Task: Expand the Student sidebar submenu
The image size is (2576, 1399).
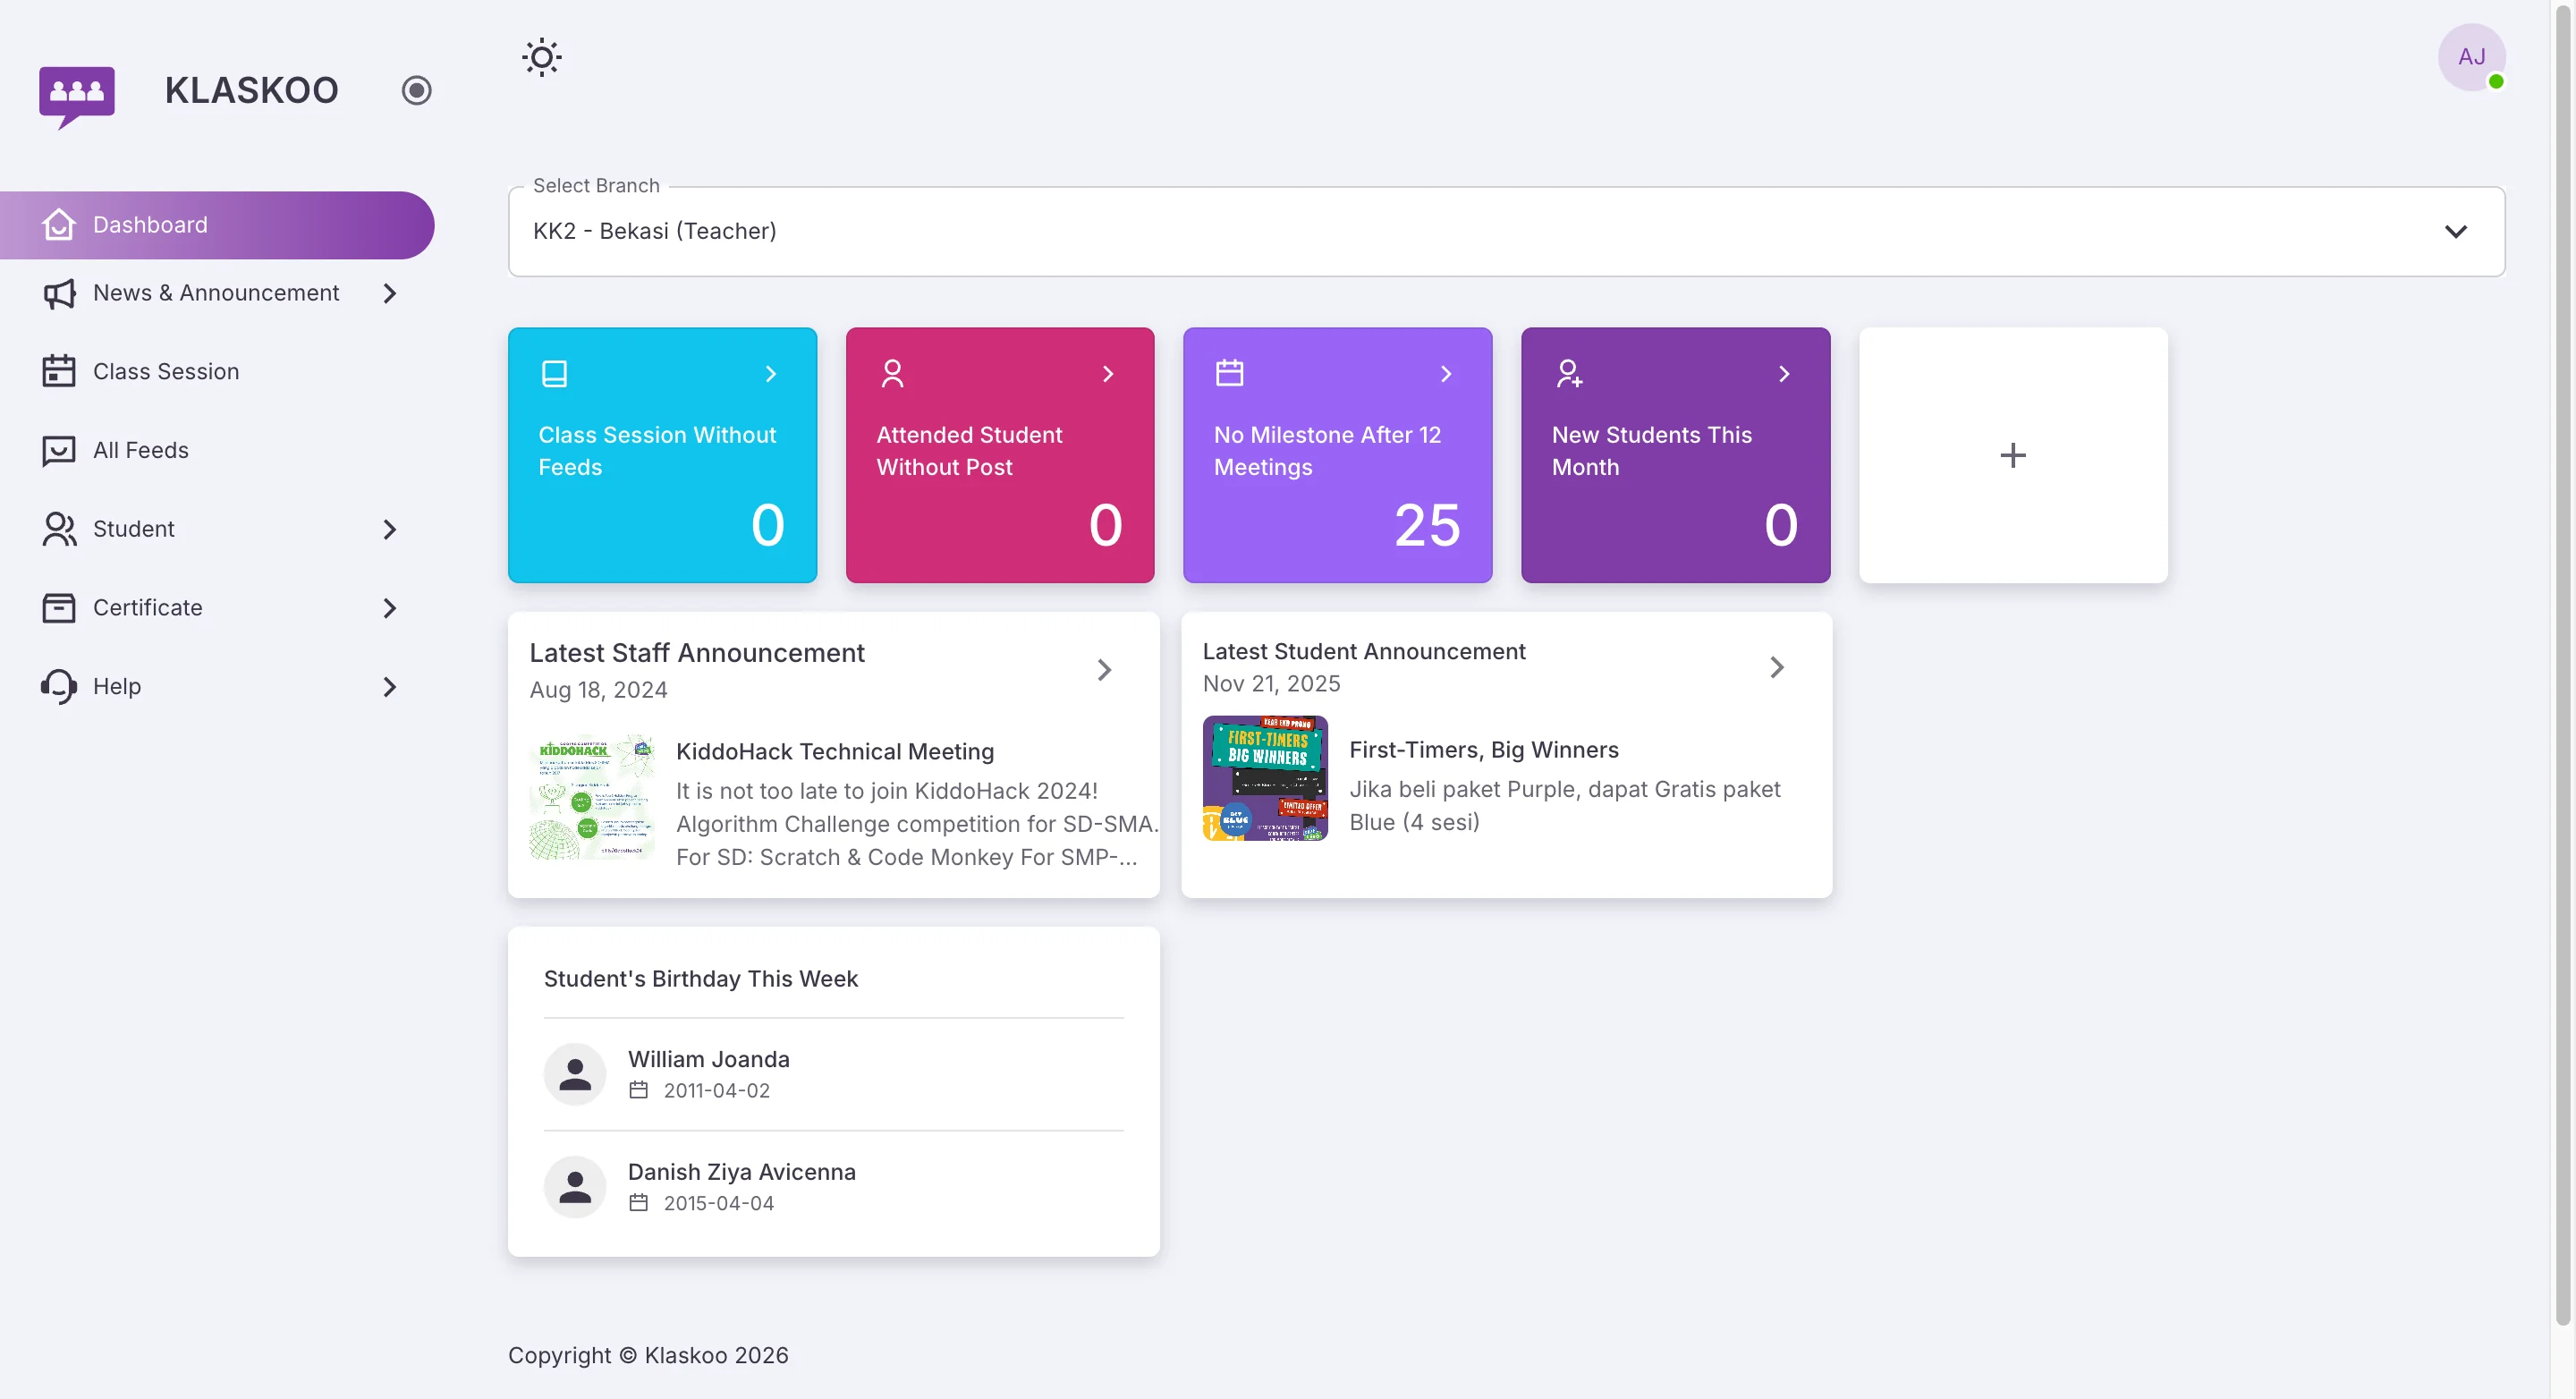Action: coord(390,529)
